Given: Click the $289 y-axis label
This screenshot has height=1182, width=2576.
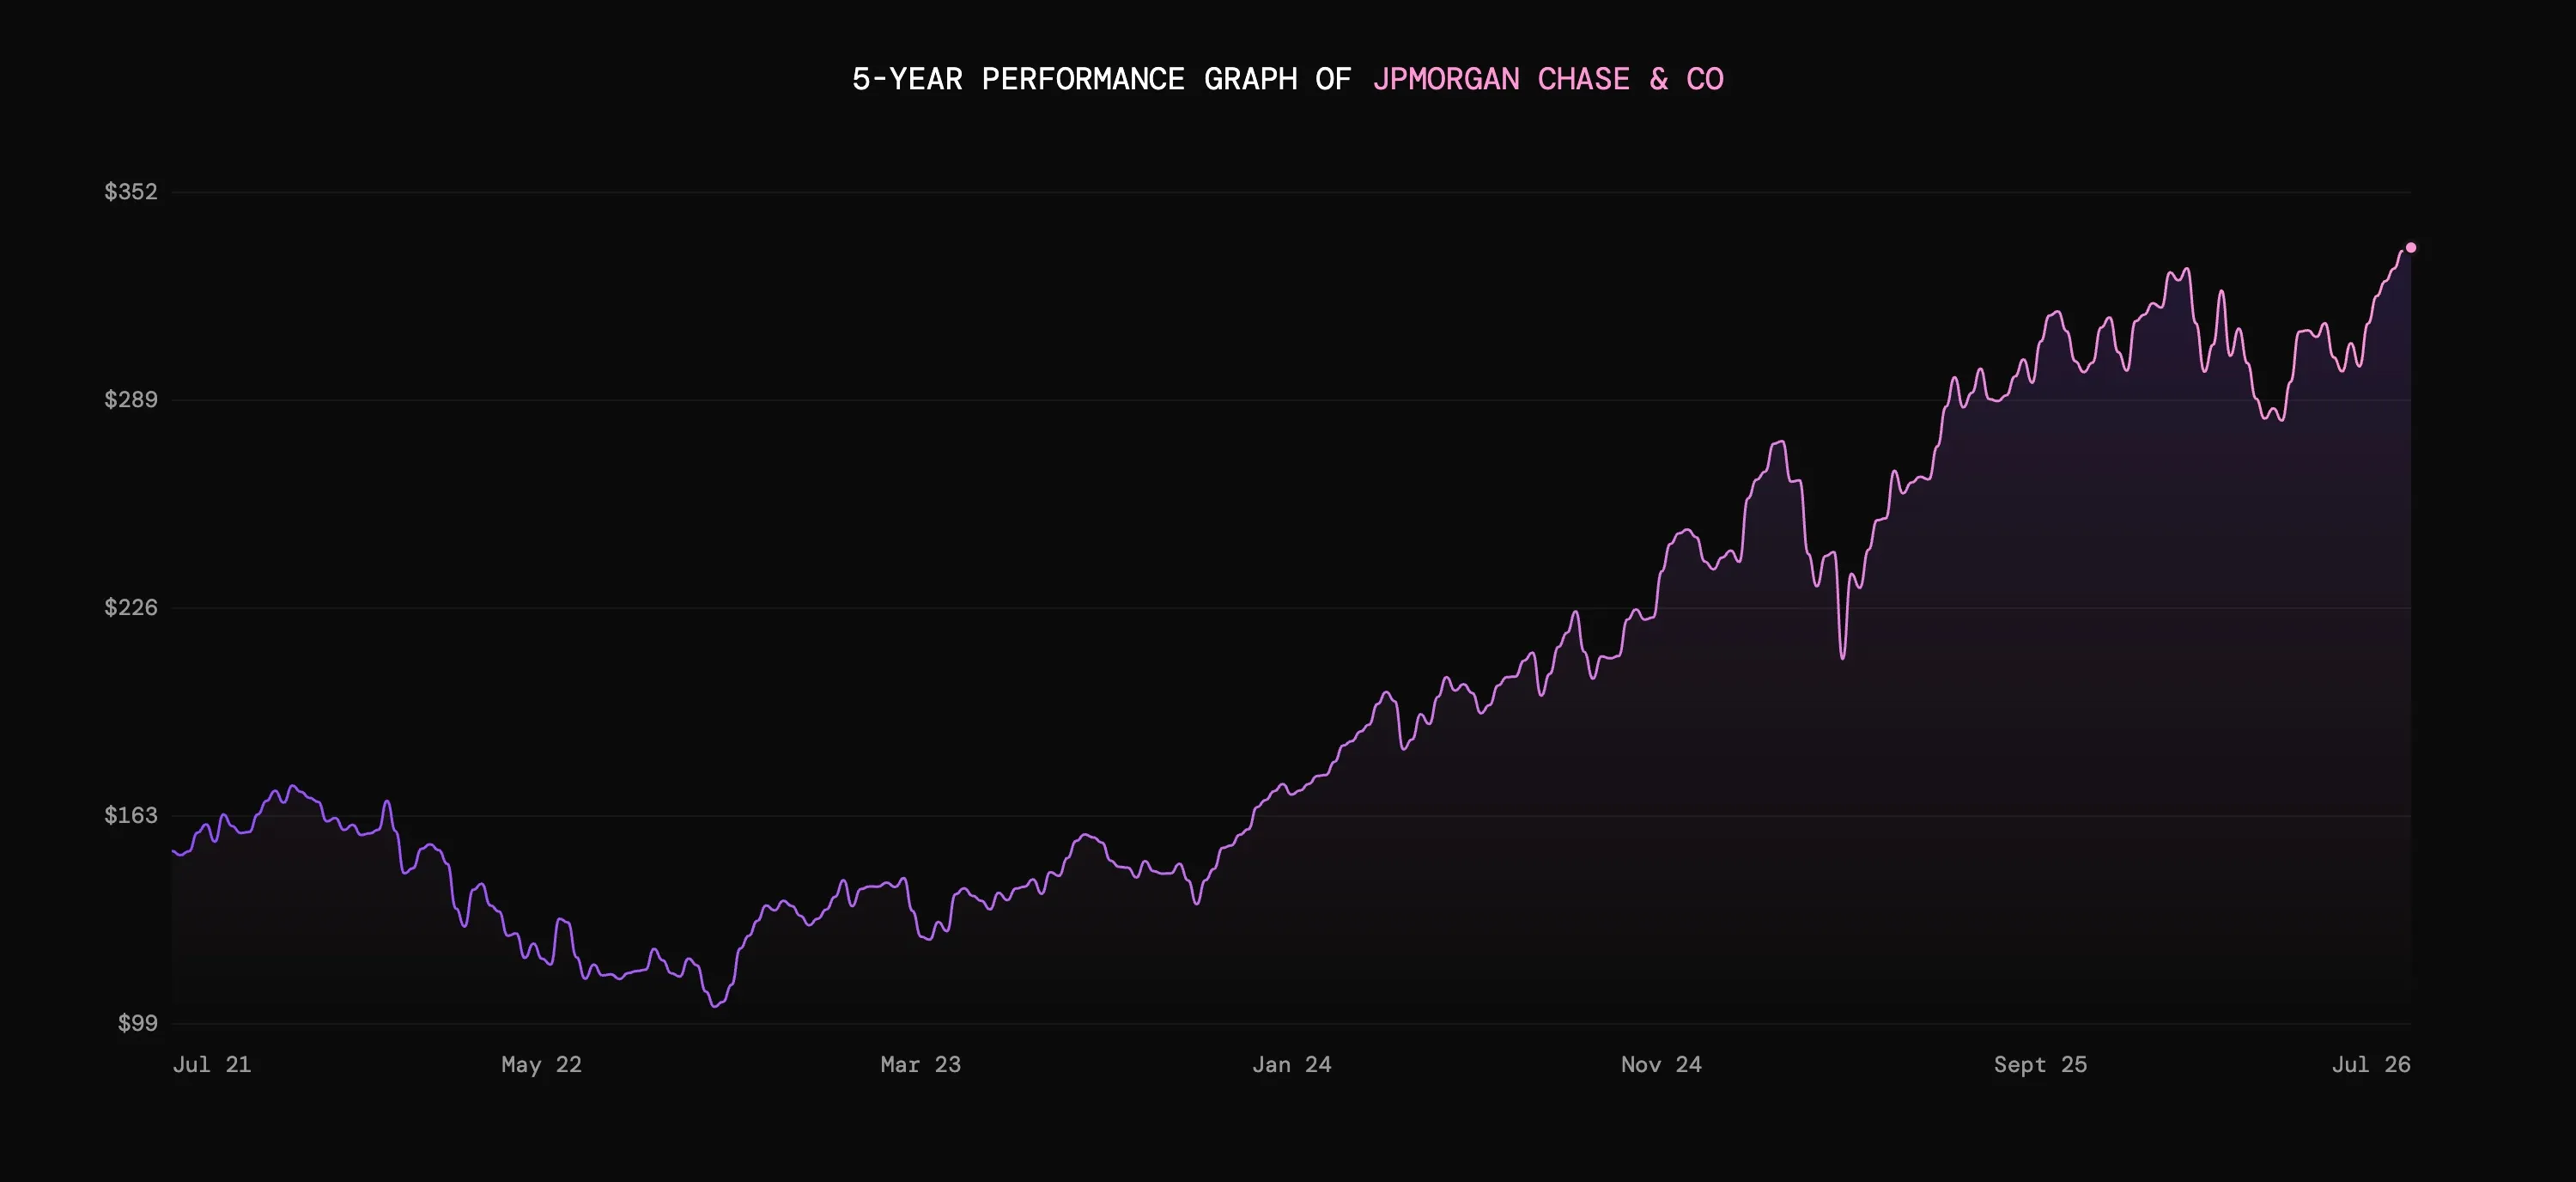Looking at the screenshot, I should click(131, 399).
